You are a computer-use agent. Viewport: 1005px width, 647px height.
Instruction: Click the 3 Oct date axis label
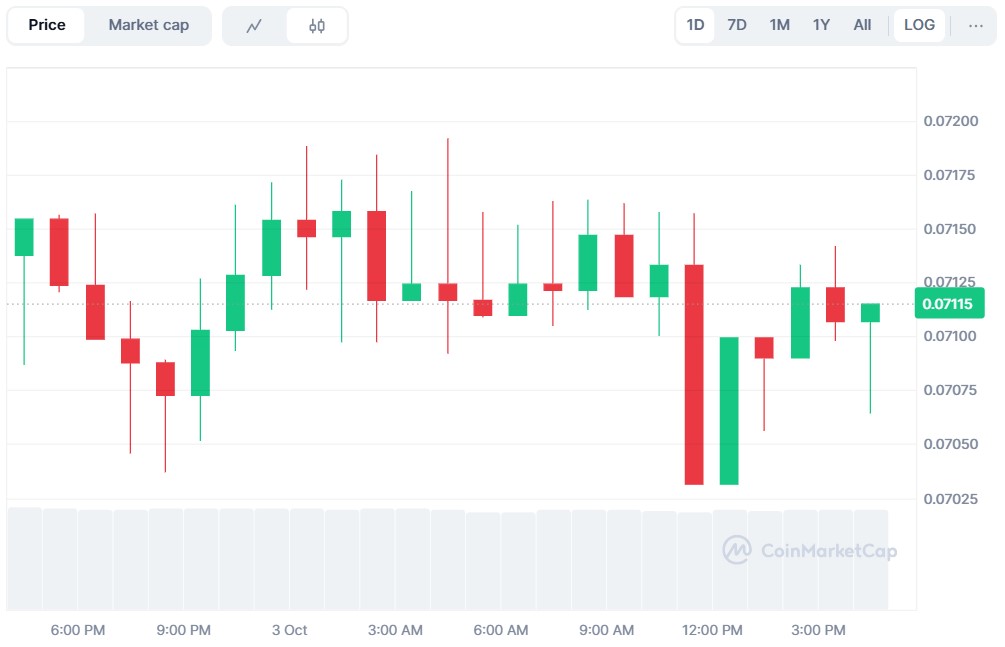290,630
